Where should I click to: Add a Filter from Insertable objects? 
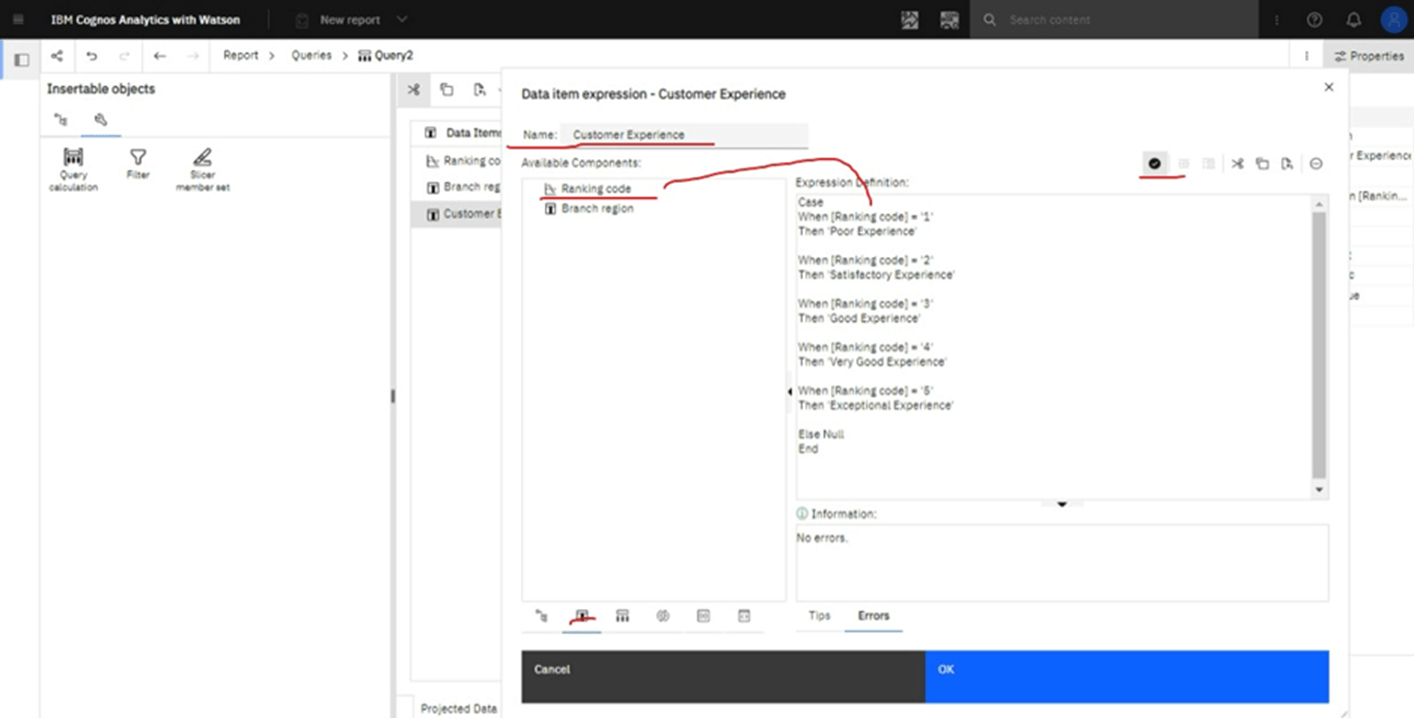(x=137, y=165)
